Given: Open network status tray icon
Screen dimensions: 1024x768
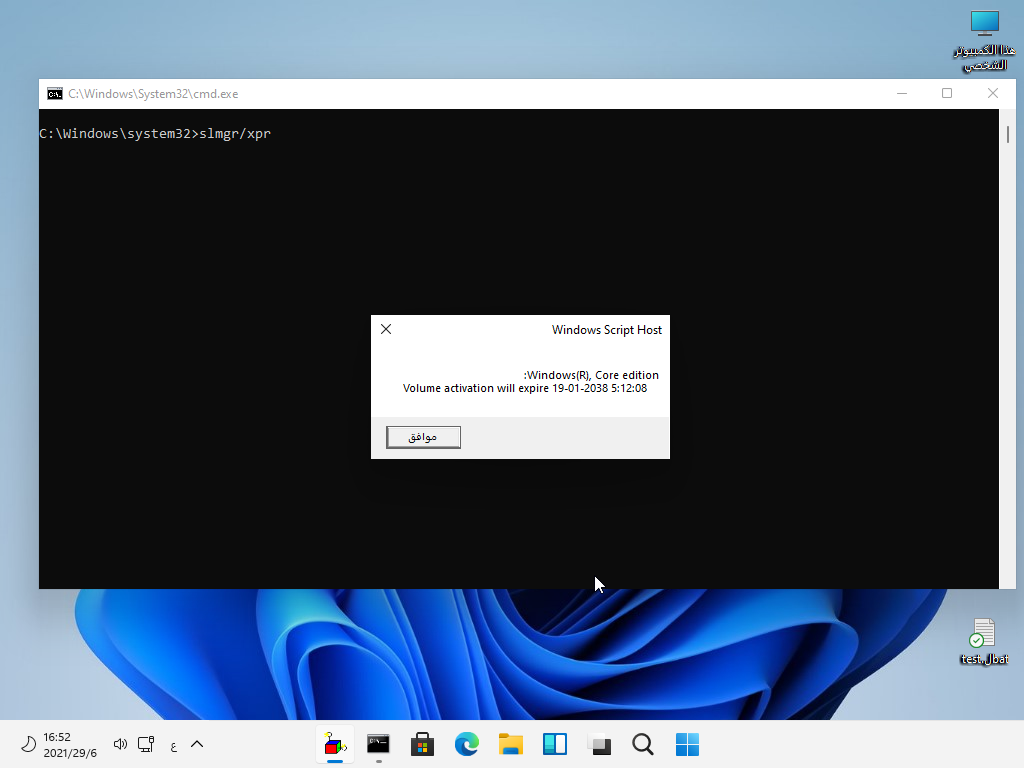Looking at the screenshot, I should point(146,744).
